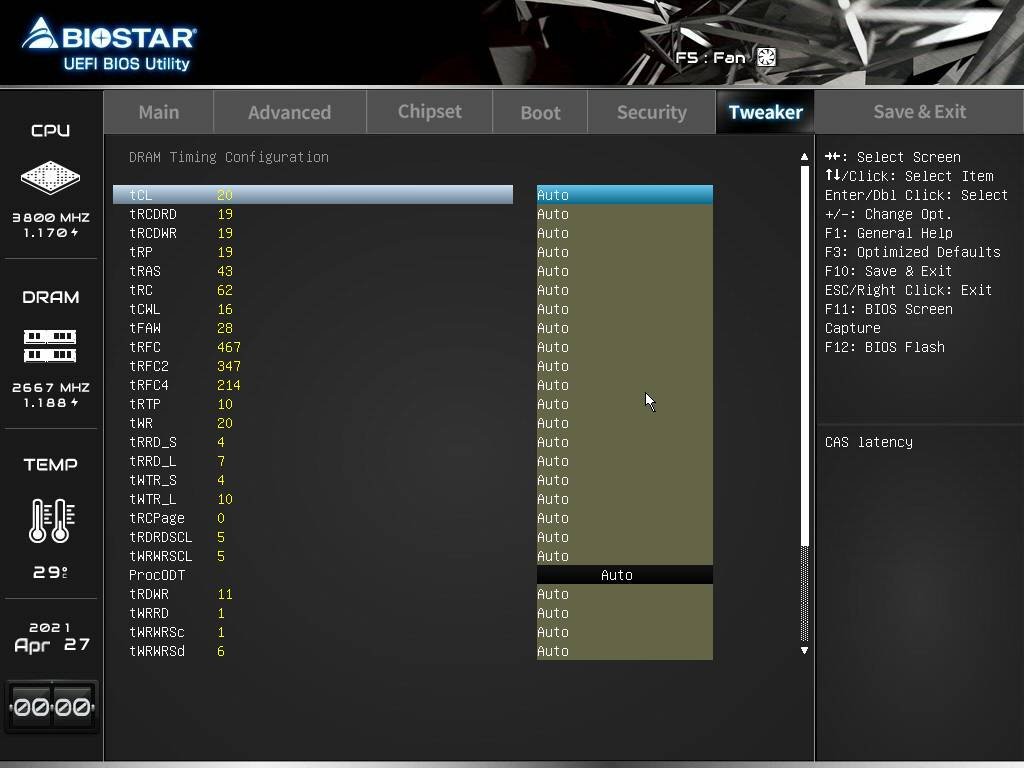The height and width of the screenshot is (768, 1024).
Task: Open the Save & Exit tab
Action: coord(919,112)
